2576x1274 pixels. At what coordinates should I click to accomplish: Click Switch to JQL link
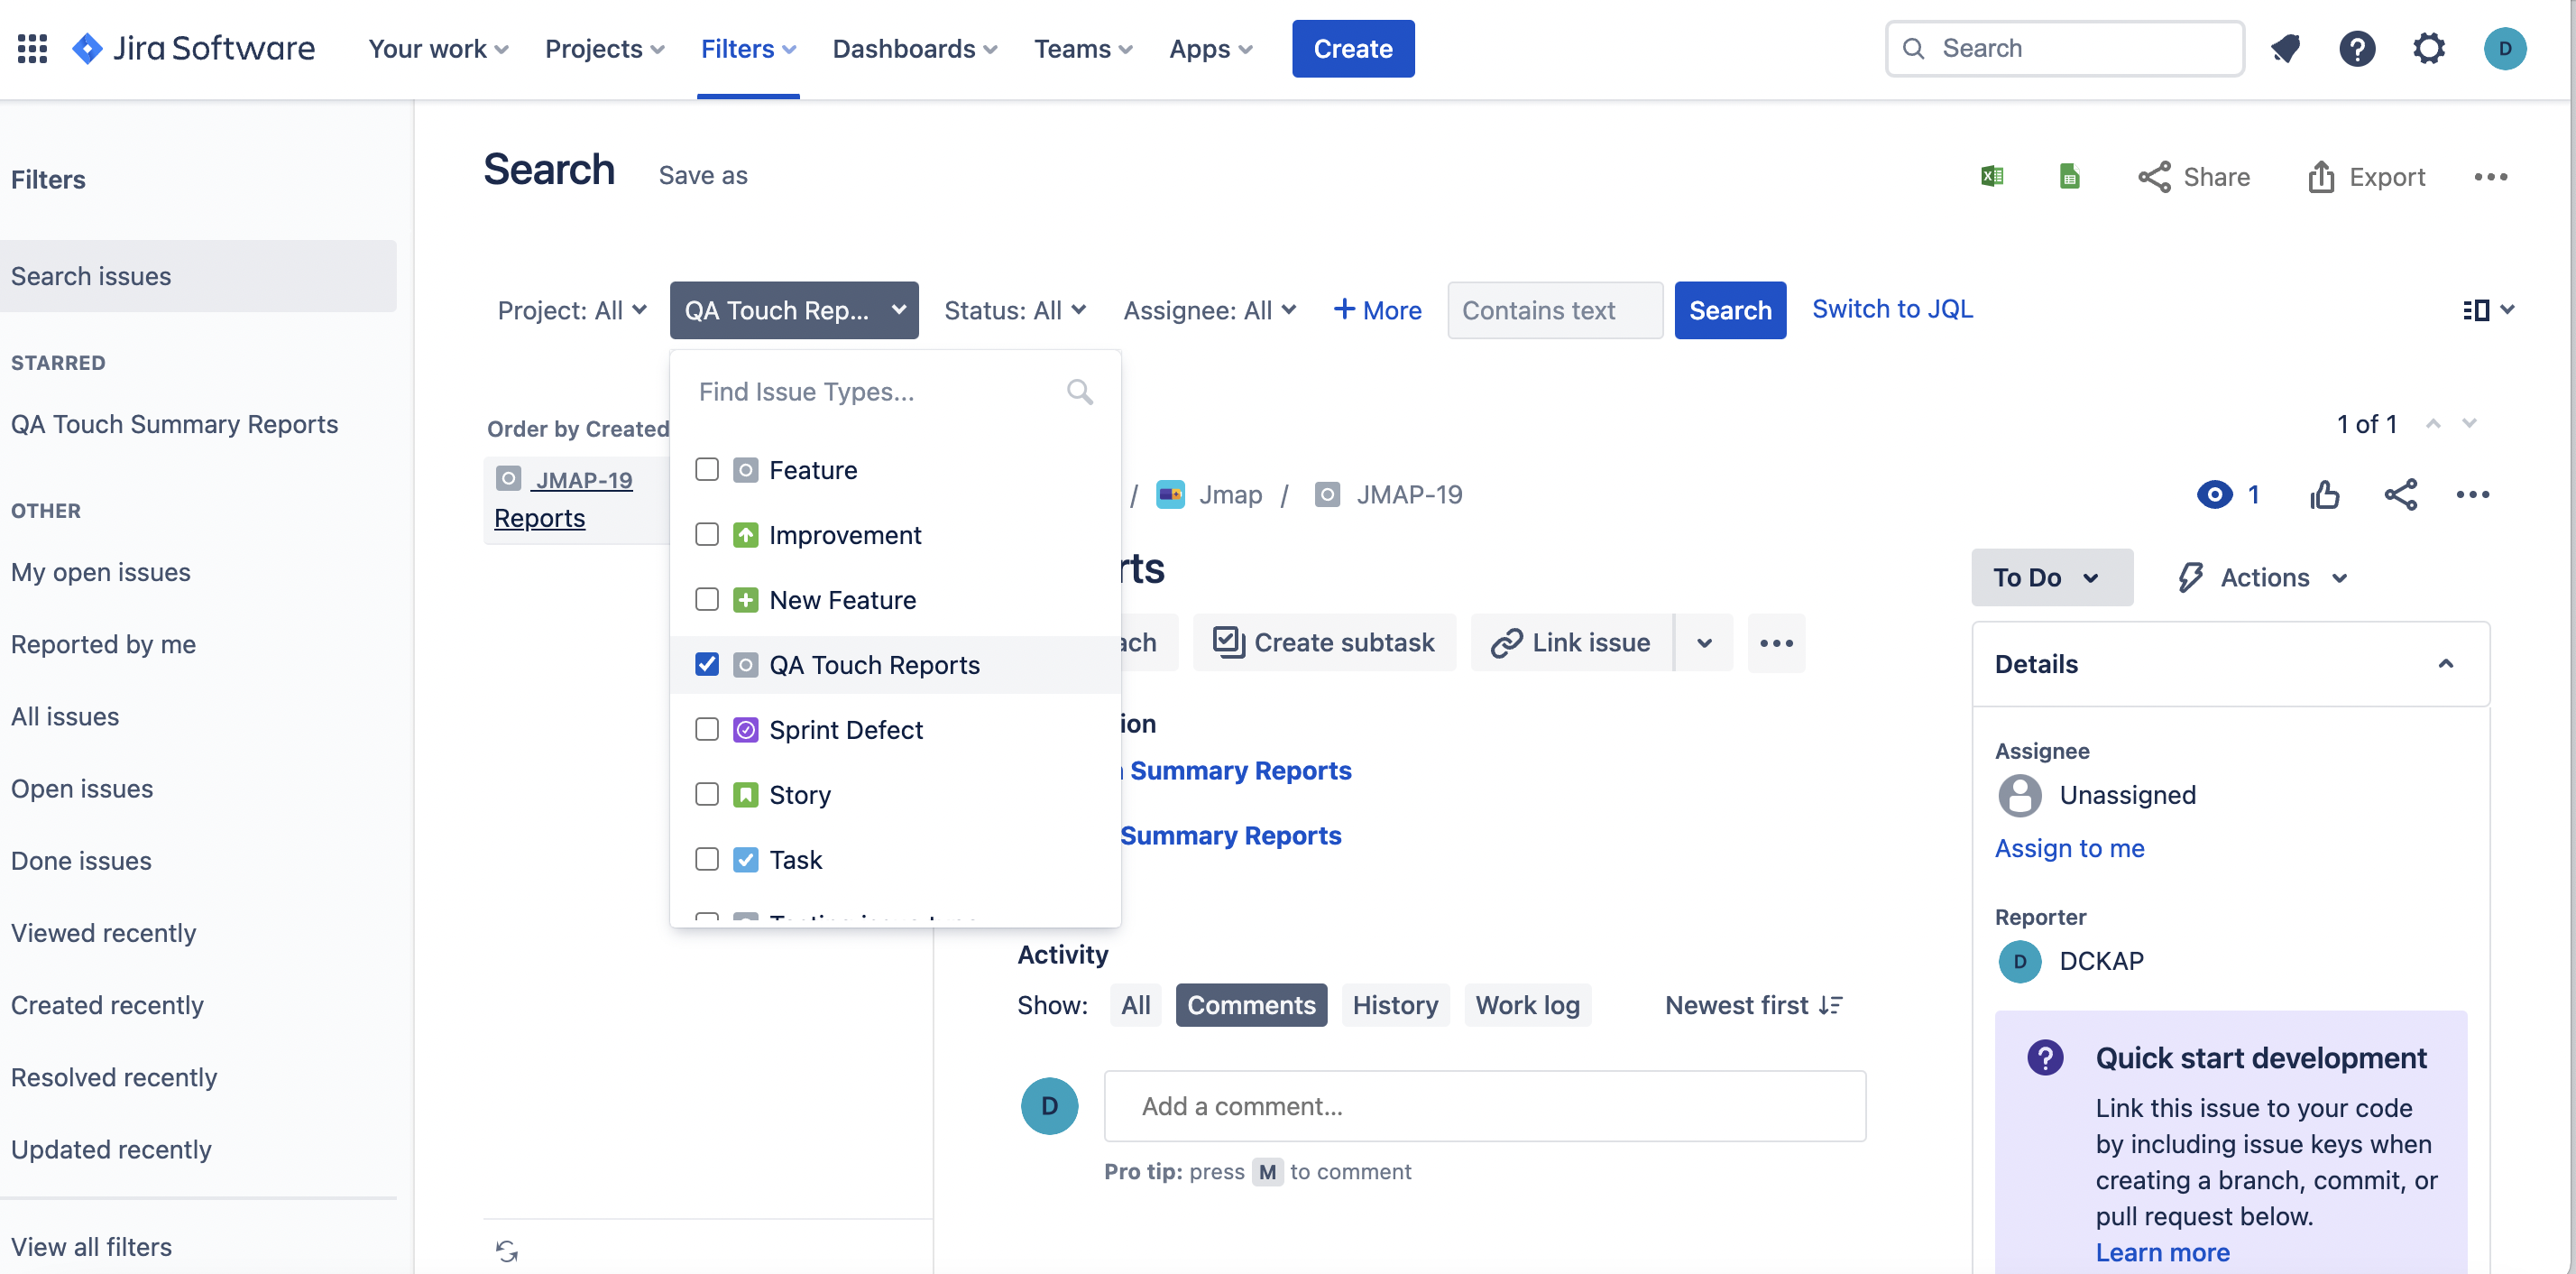(1892, 309)
